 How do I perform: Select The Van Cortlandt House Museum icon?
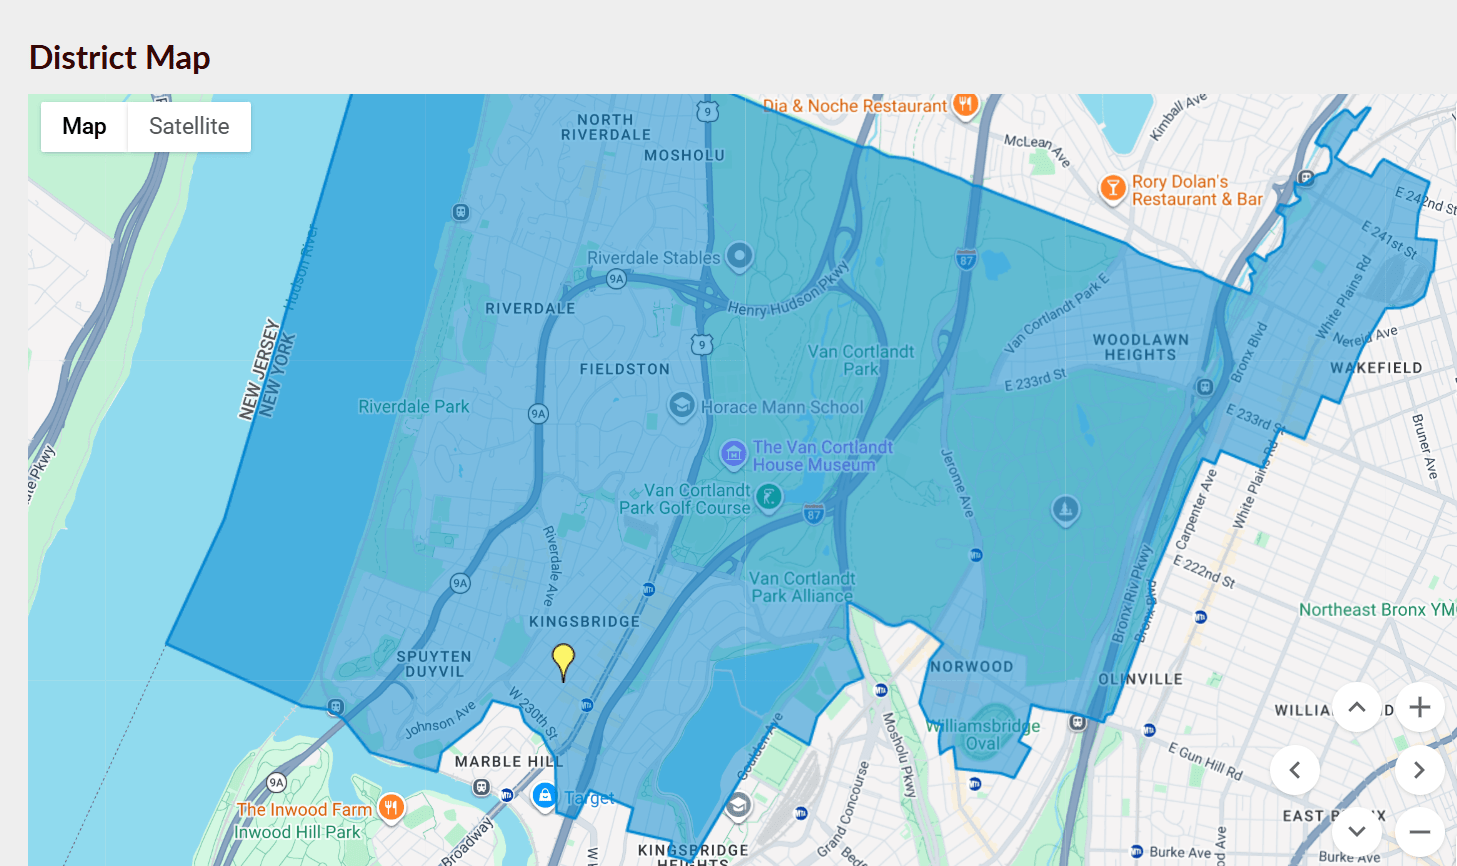(x=734, y=455)
